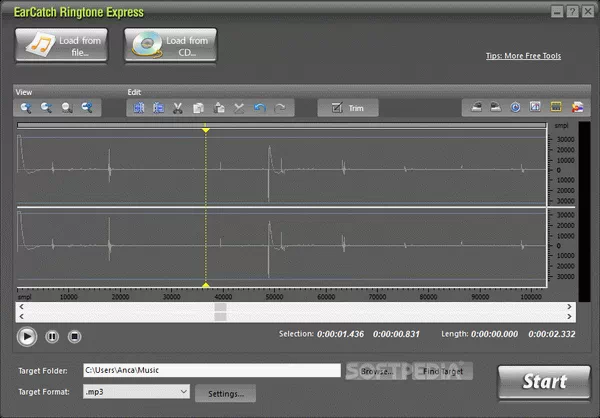Paste audio using the Paste icon
This screenshot has width=600, height=418.
219,108
